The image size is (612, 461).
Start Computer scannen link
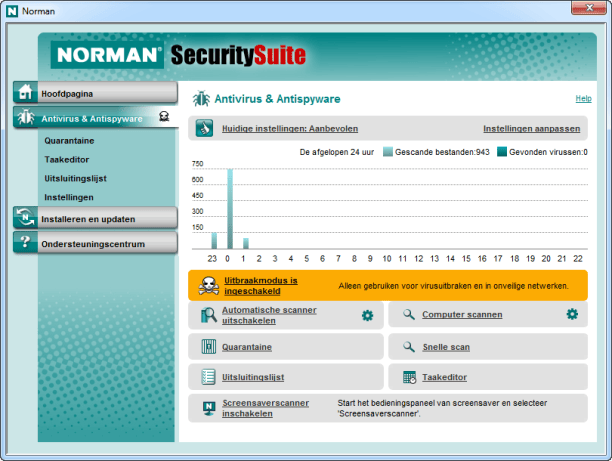coord(462,314)
